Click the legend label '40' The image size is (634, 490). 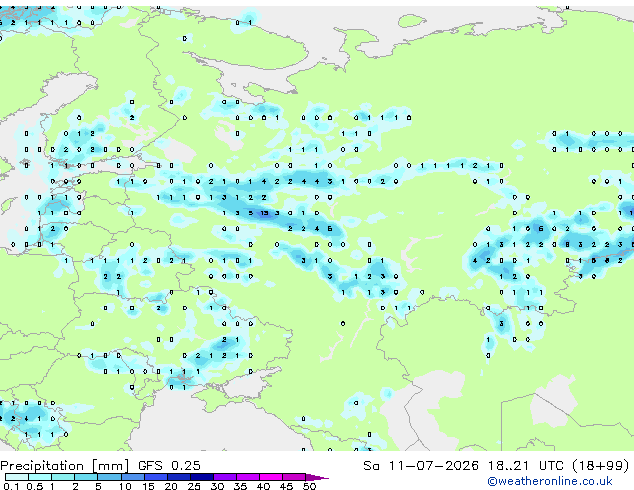click(263, 486)
